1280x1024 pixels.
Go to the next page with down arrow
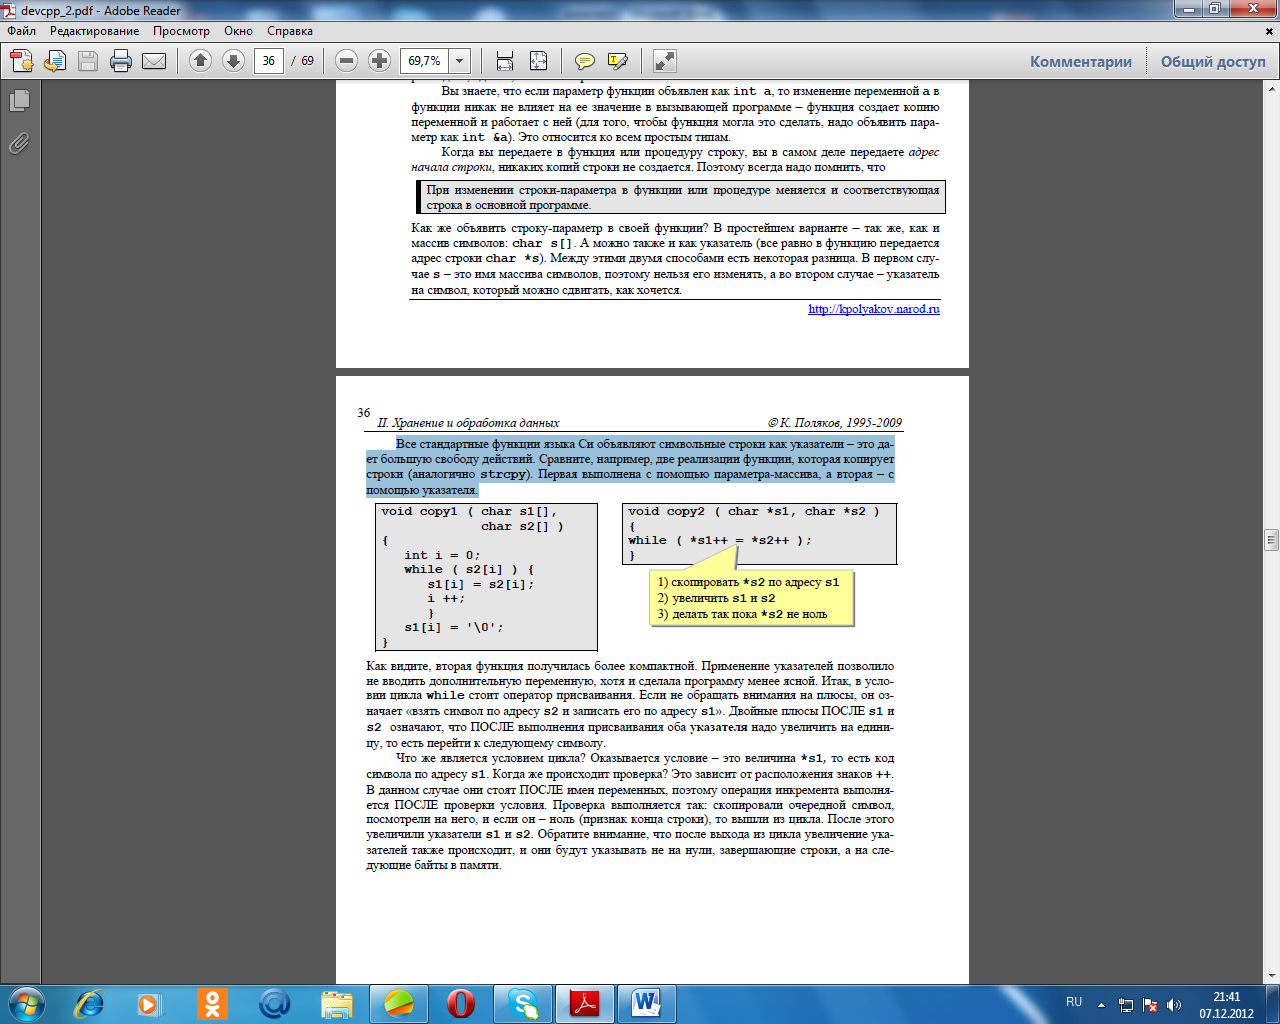233,61
